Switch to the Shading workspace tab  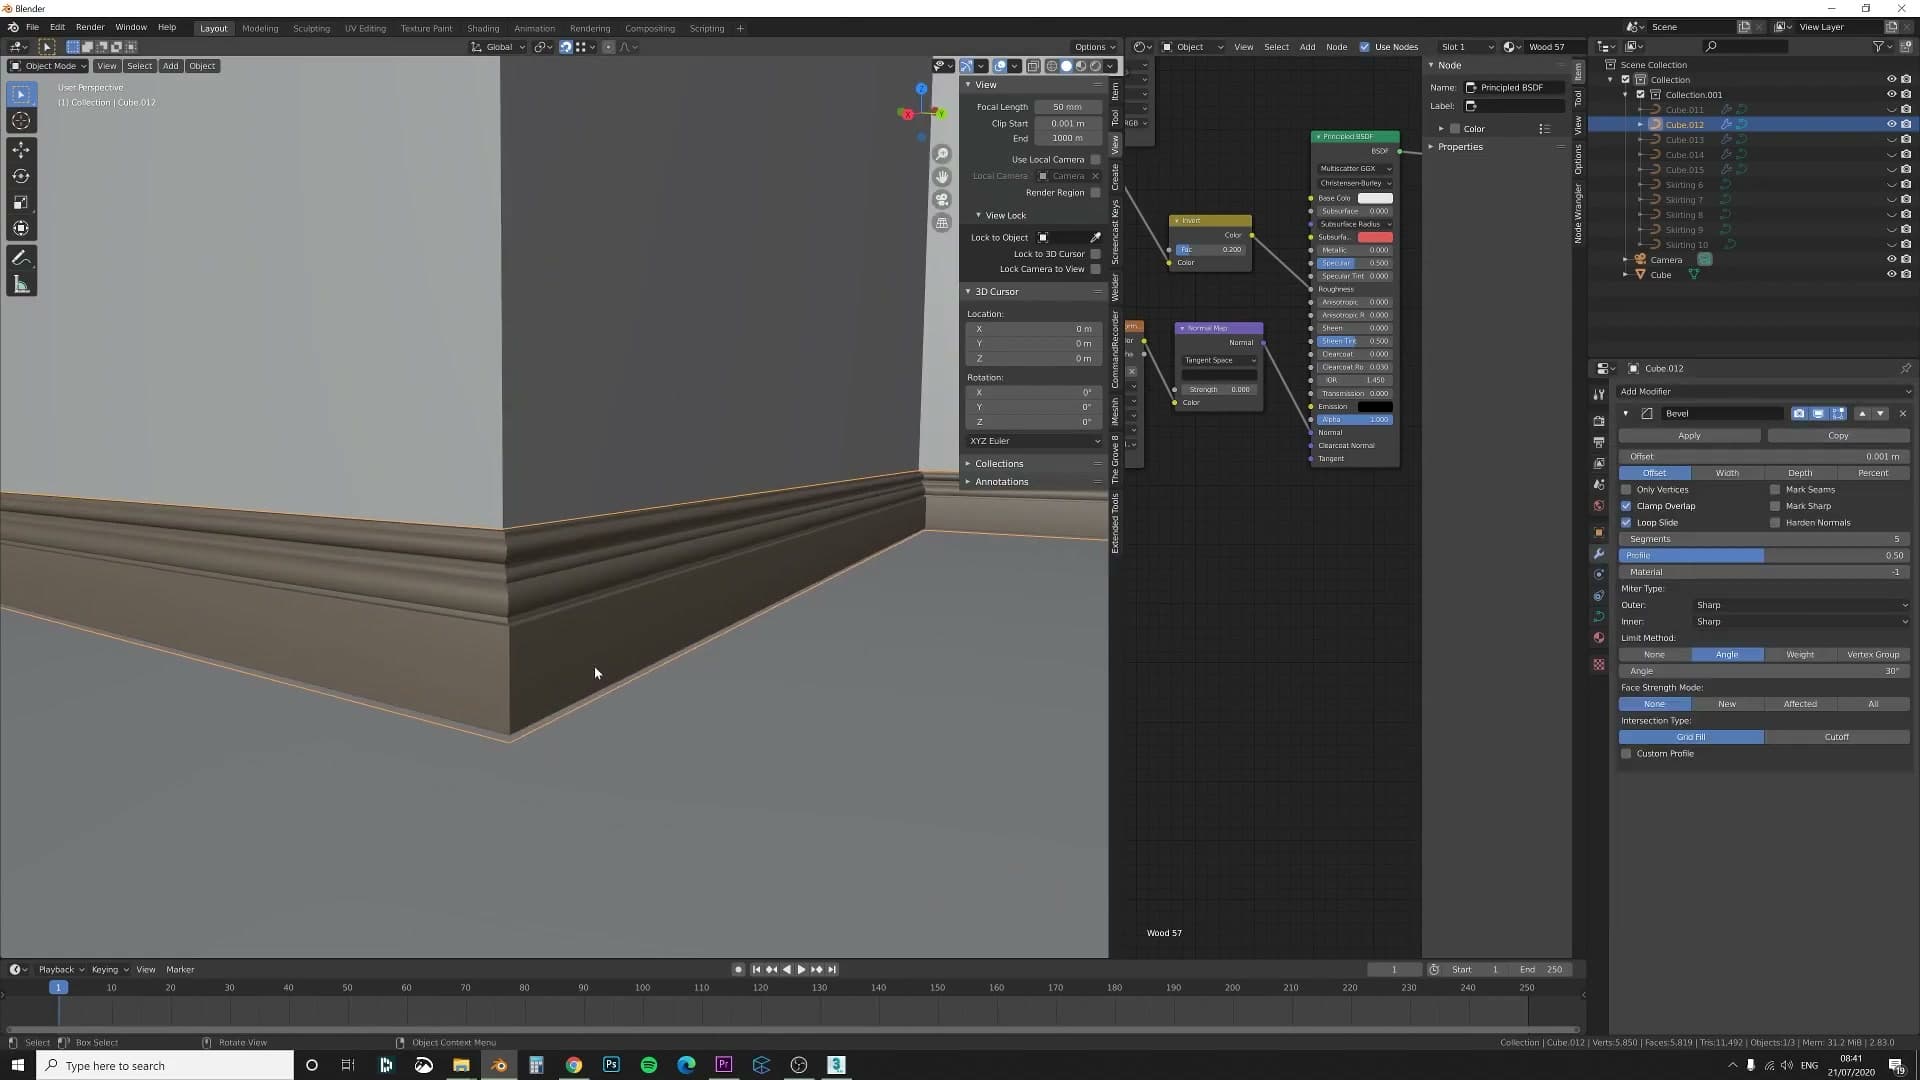483,29
